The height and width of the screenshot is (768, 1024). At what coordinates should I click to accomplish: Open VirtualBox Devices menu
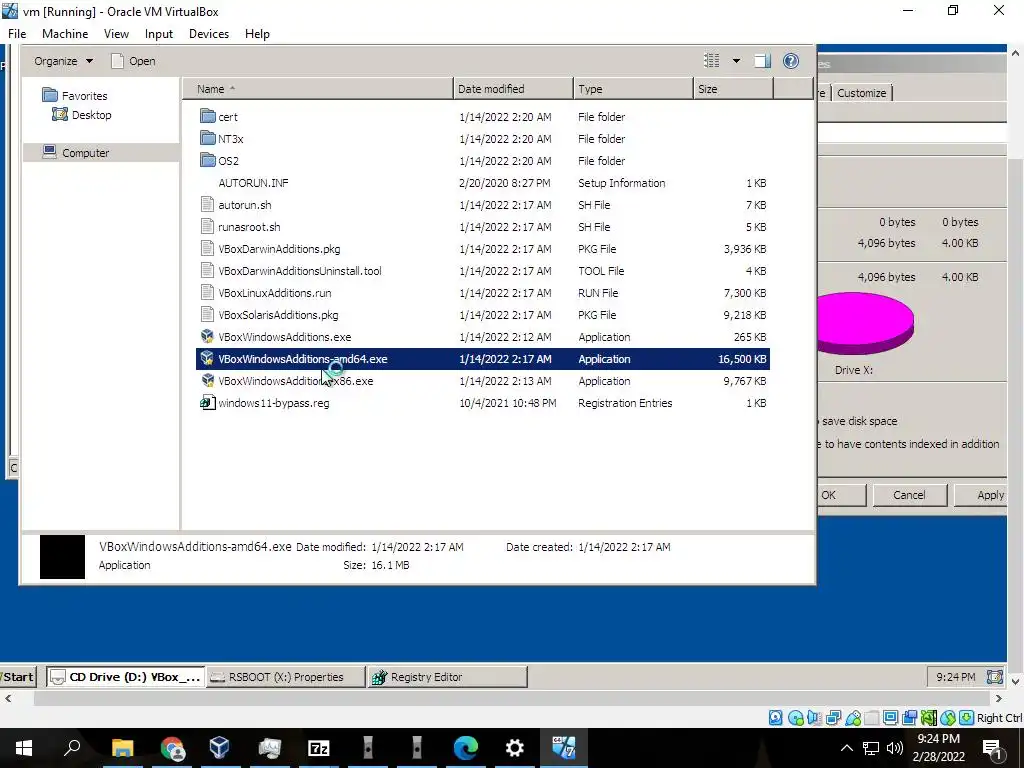click(x=209, y=34)
